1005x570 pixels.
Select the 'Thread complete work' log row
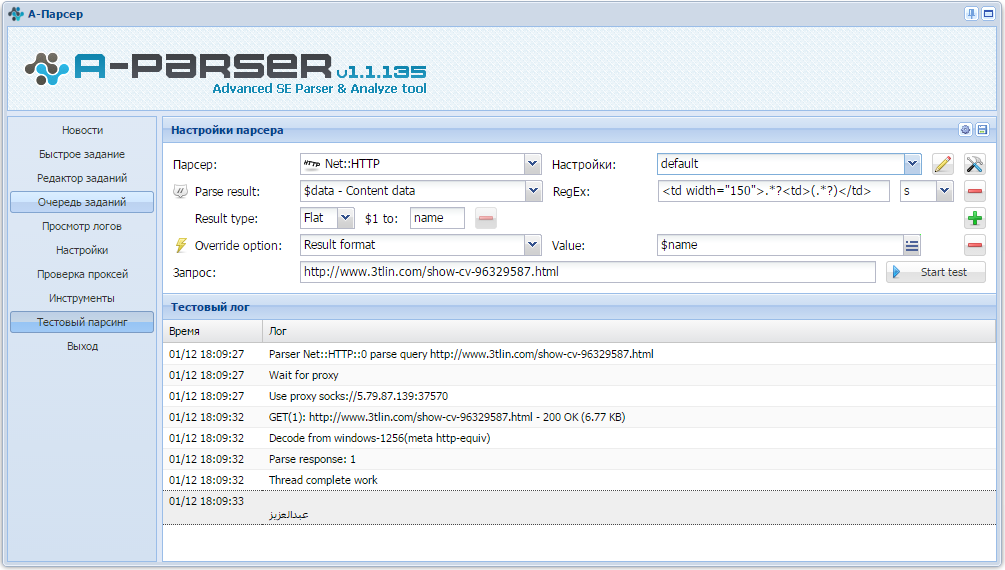coord(579,480)
